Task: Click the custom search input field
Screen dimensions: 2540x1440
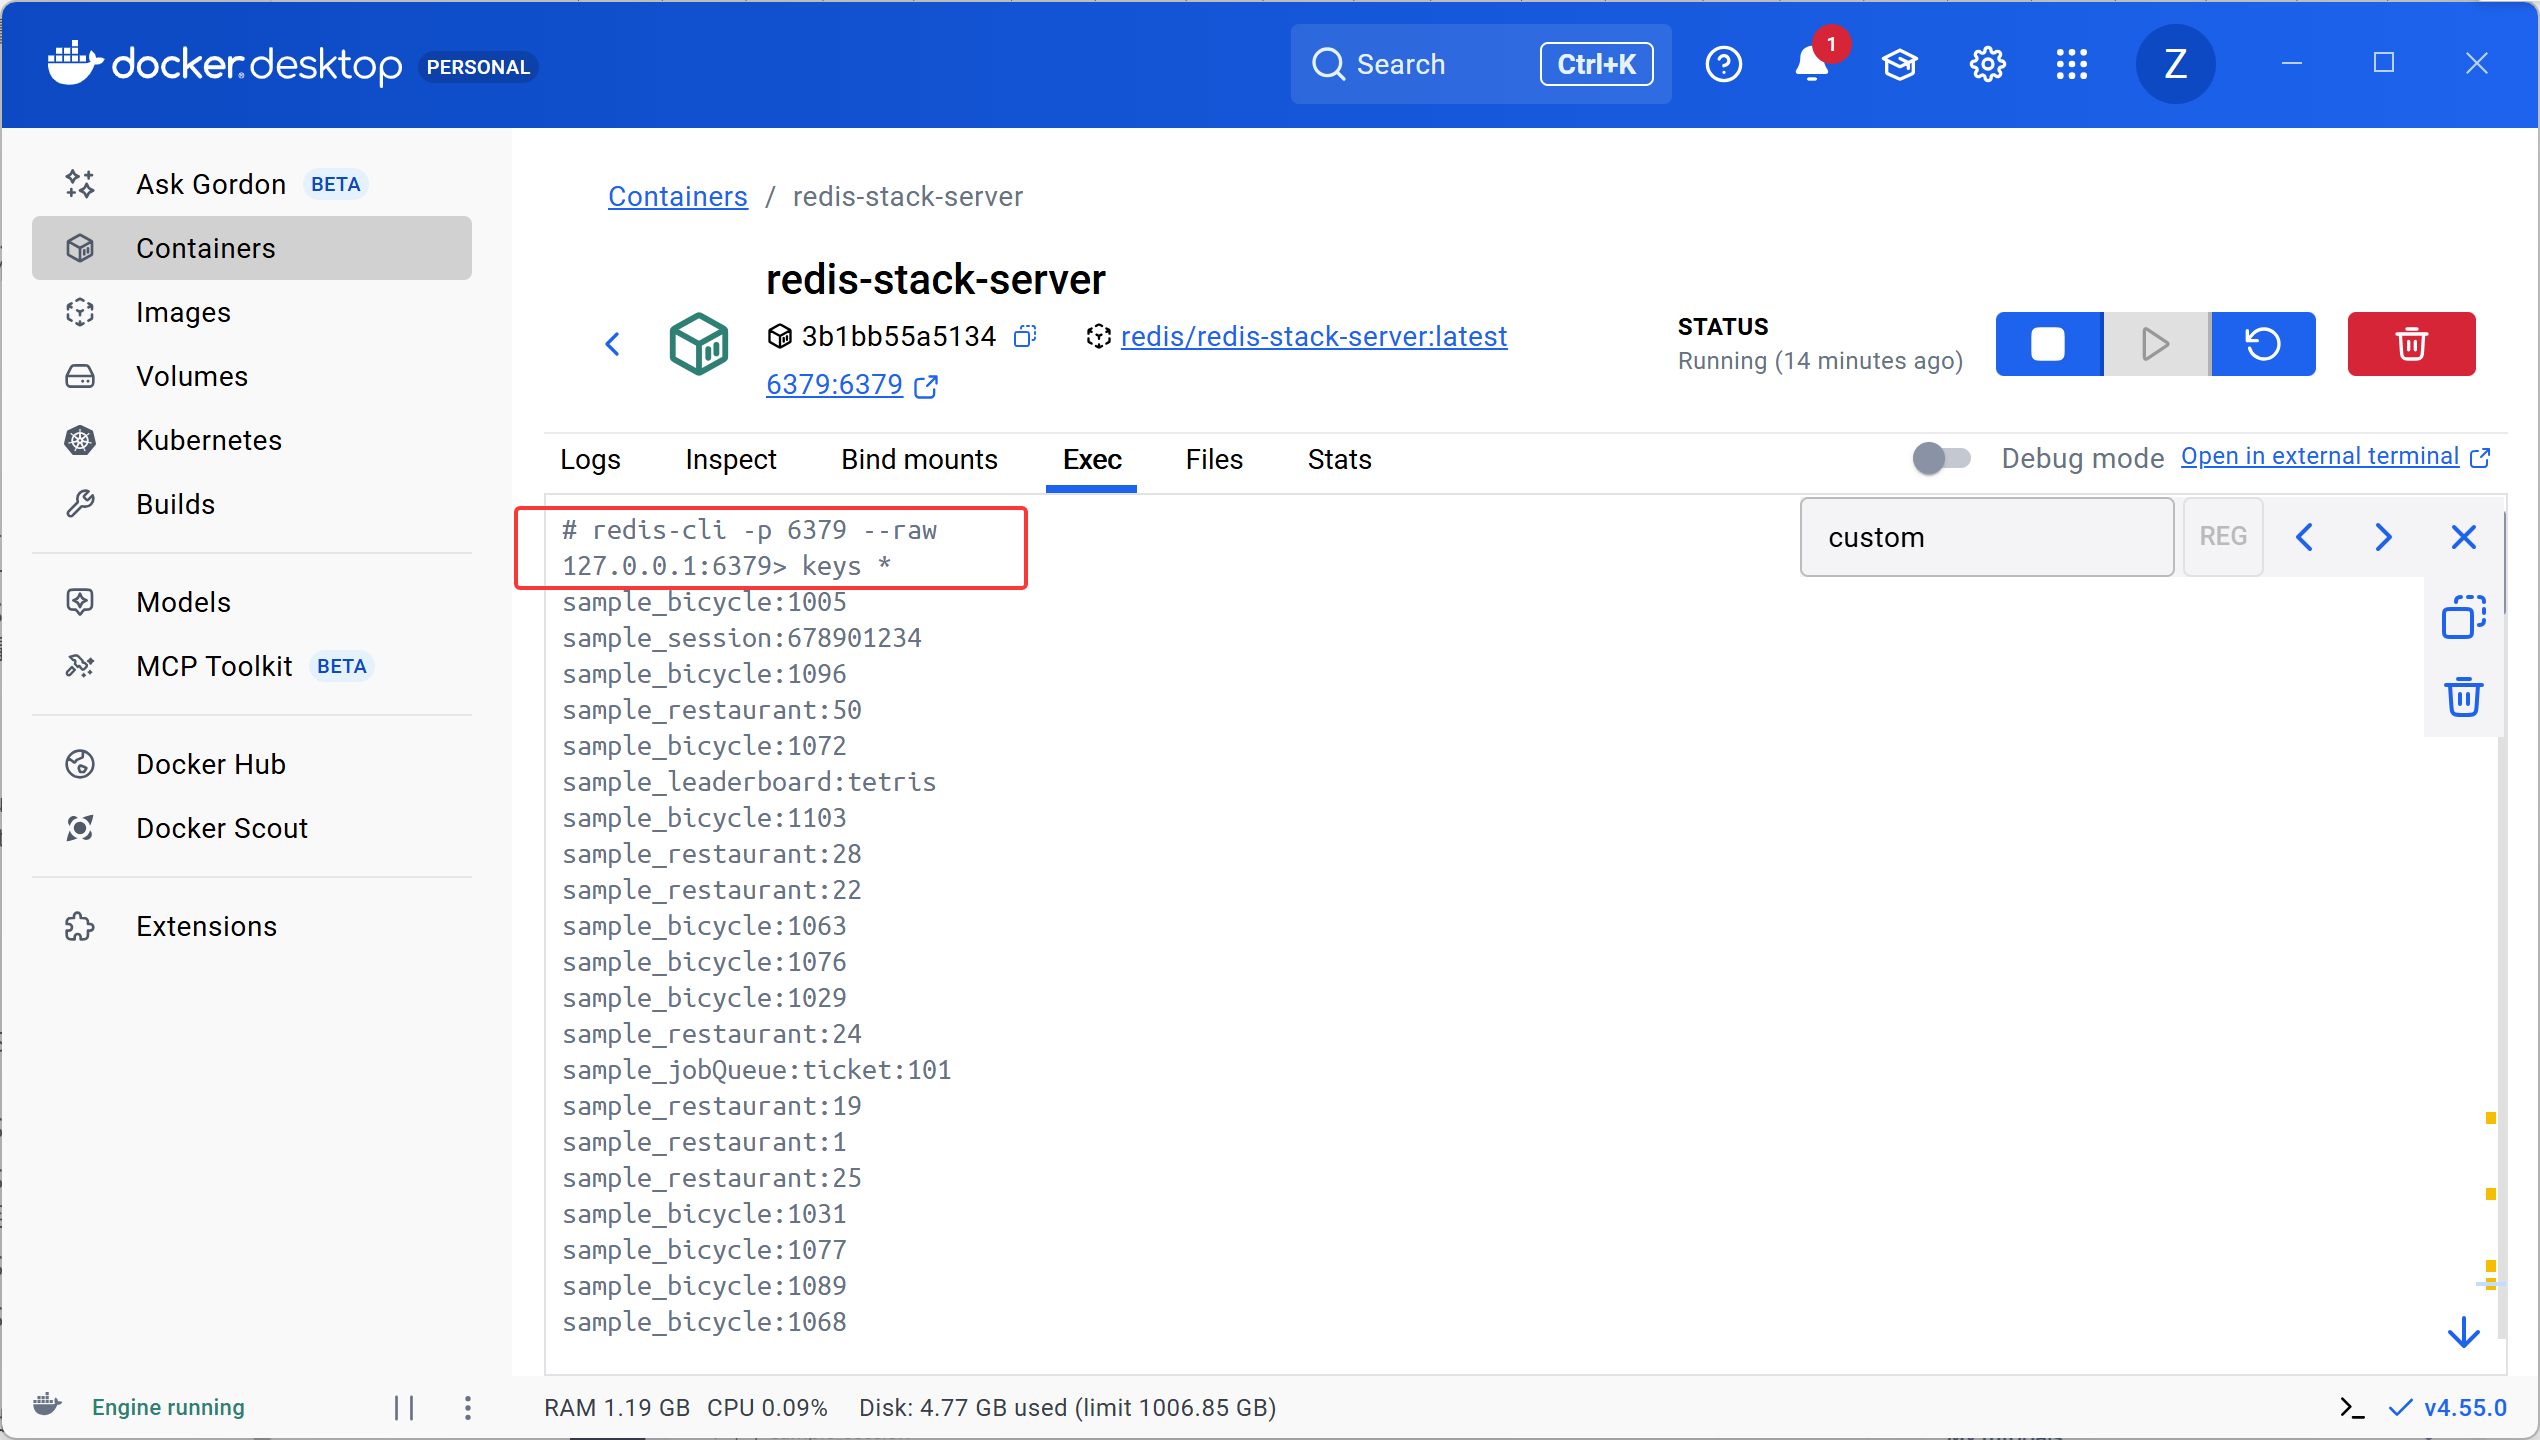Action: (1986, 537)
